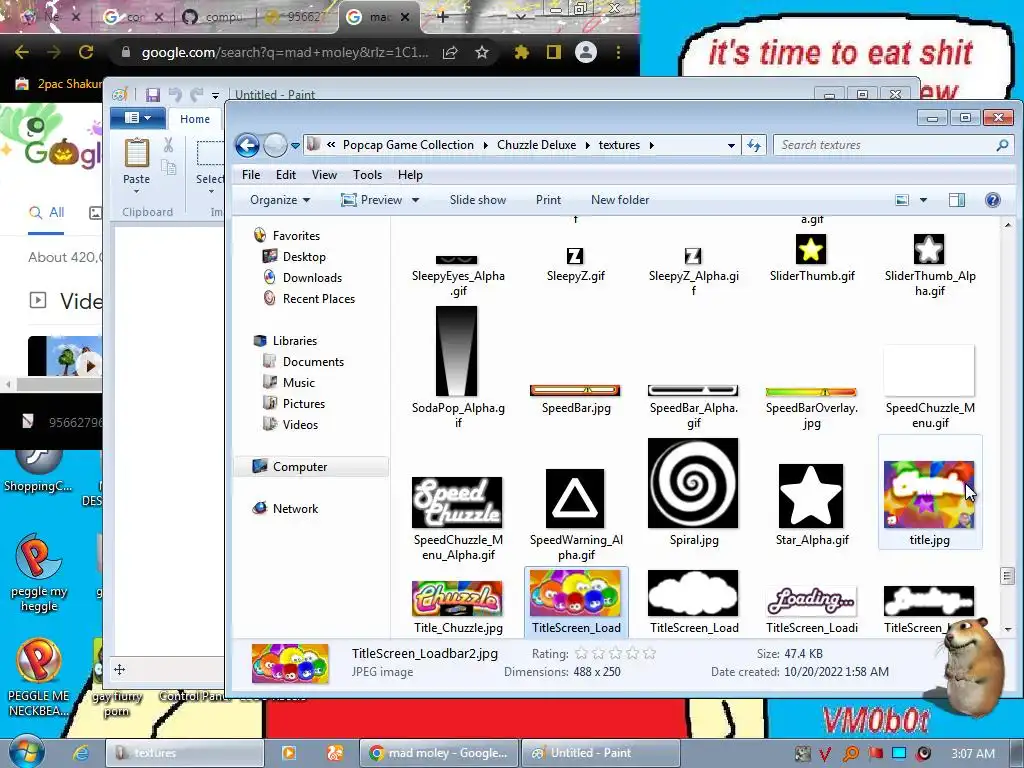The image size is (1024, 768).
Task: Select the Star_Alpha.gif thumbnail
Action: [x=810, y=496]
